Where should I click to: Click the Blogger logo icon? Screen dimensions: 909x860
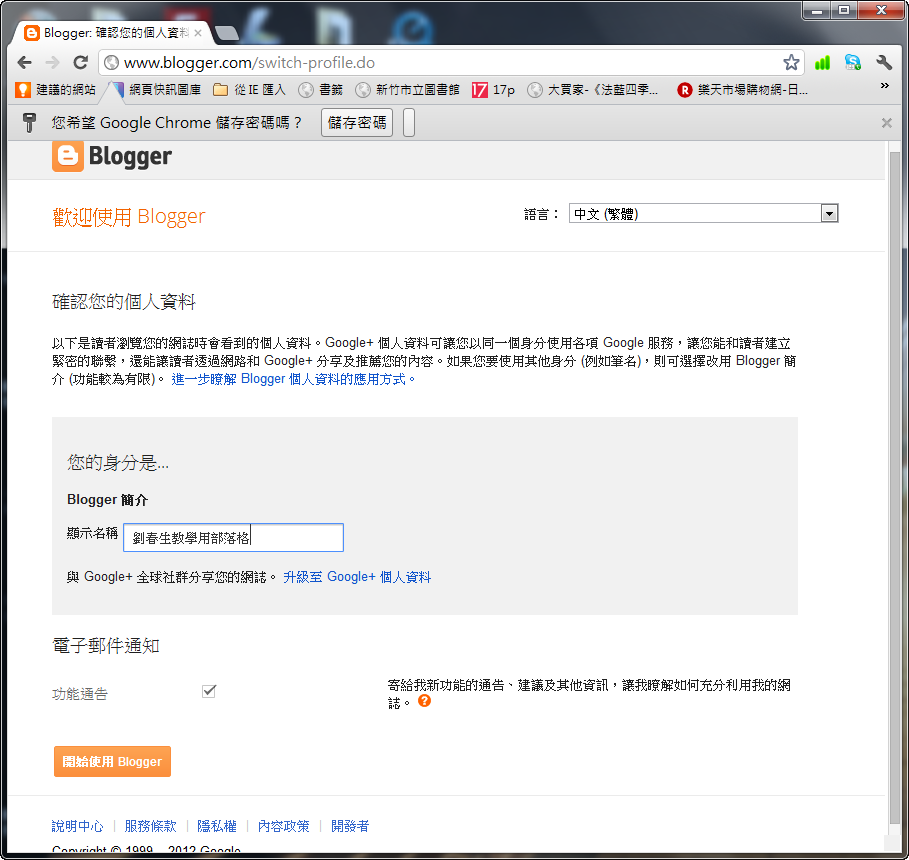pyautogui.click(x=68, y=157)
